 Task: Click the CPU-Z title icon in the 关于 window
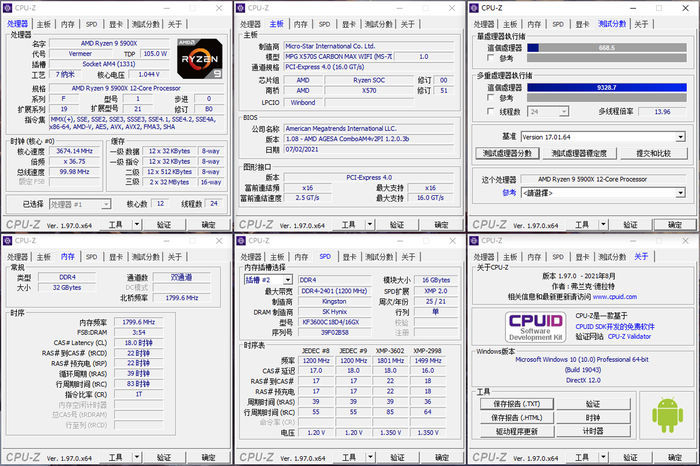[x=474, y=241]
